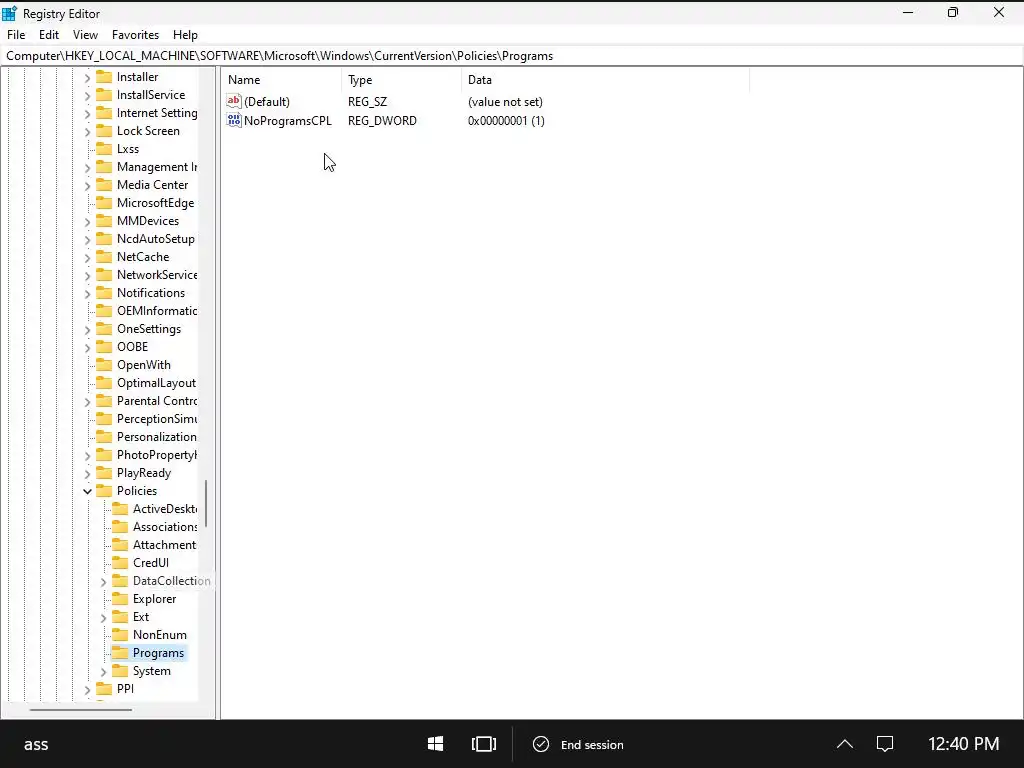Collapse the Policies key
Viewport: 1024px width, 768px height.
88,491
